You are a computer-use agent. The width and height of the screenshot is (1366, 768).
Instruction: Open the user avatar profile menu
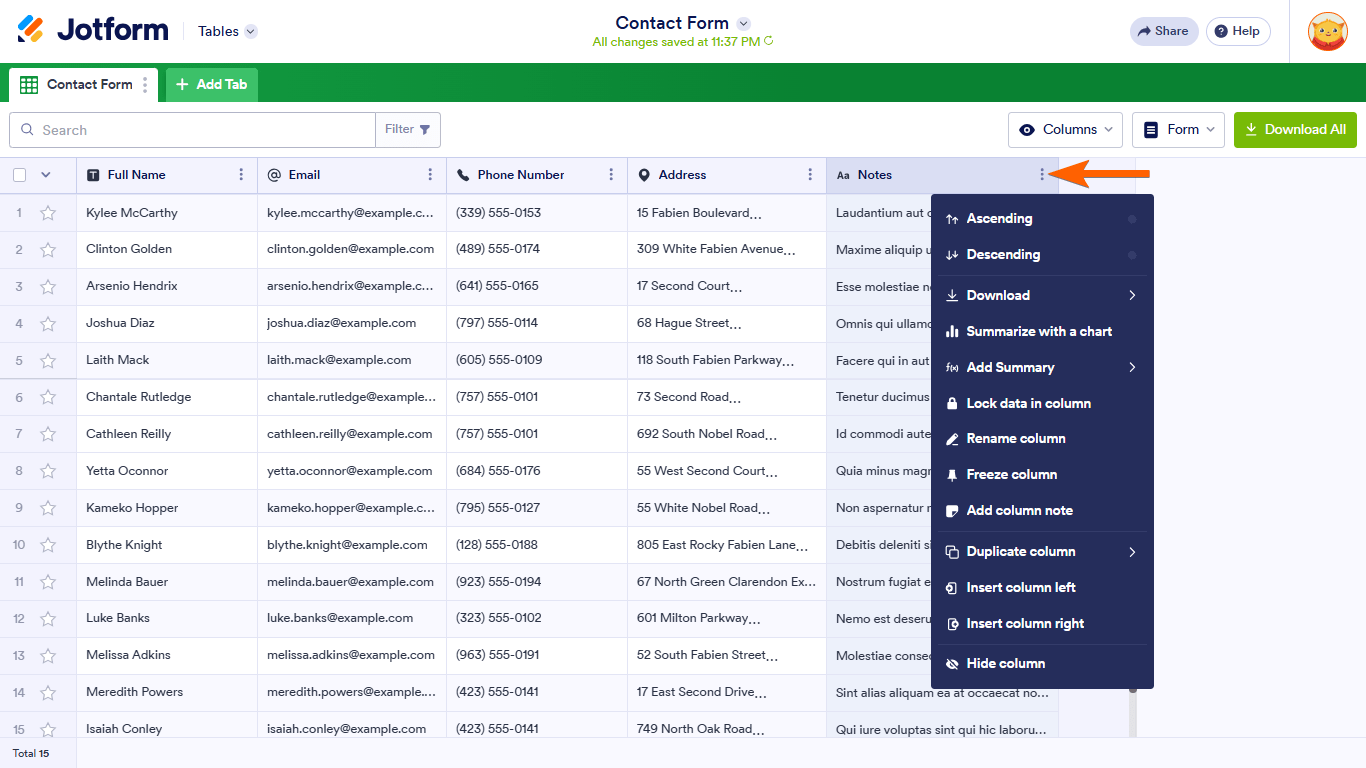pos(1327,31)
